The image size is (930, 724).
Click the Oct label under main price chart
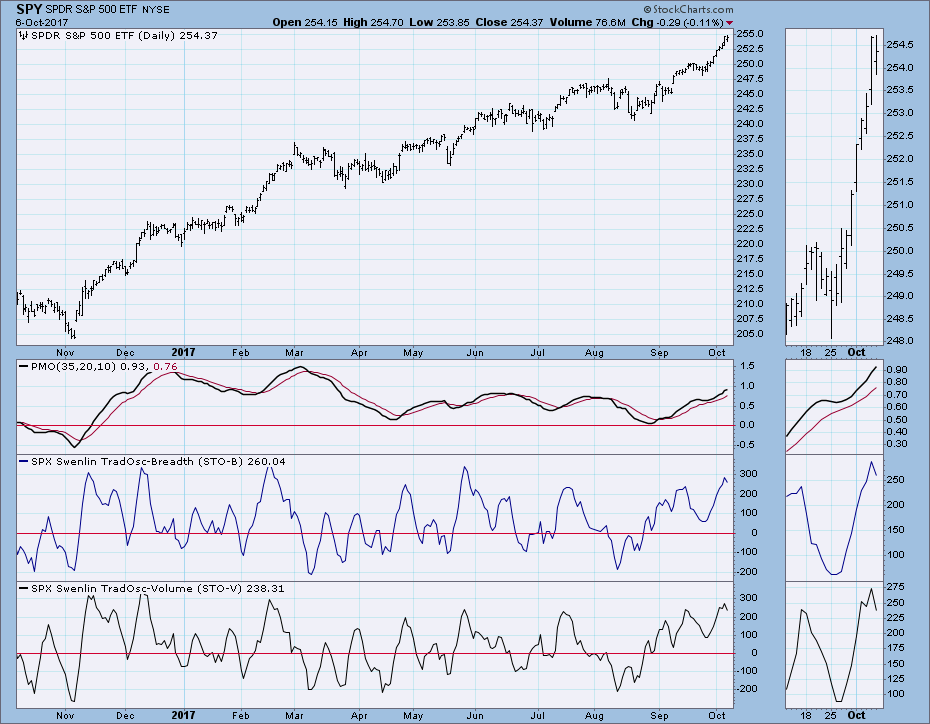pos(716,353)
